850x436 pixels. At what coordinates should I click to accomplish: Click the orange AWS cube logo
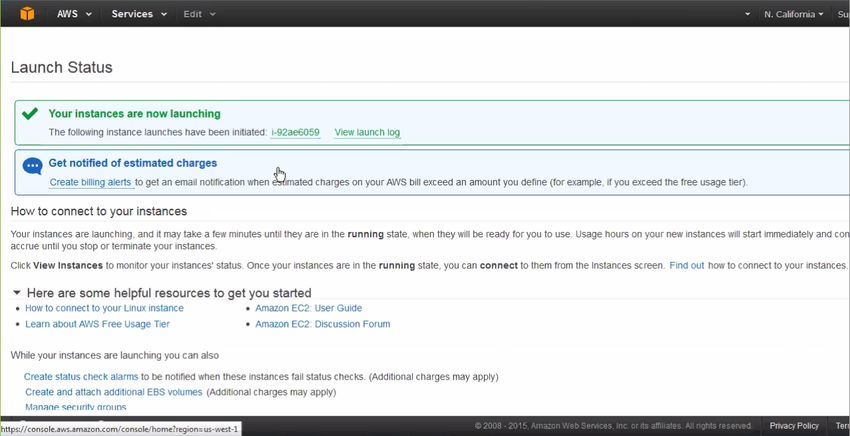[27, 14]
